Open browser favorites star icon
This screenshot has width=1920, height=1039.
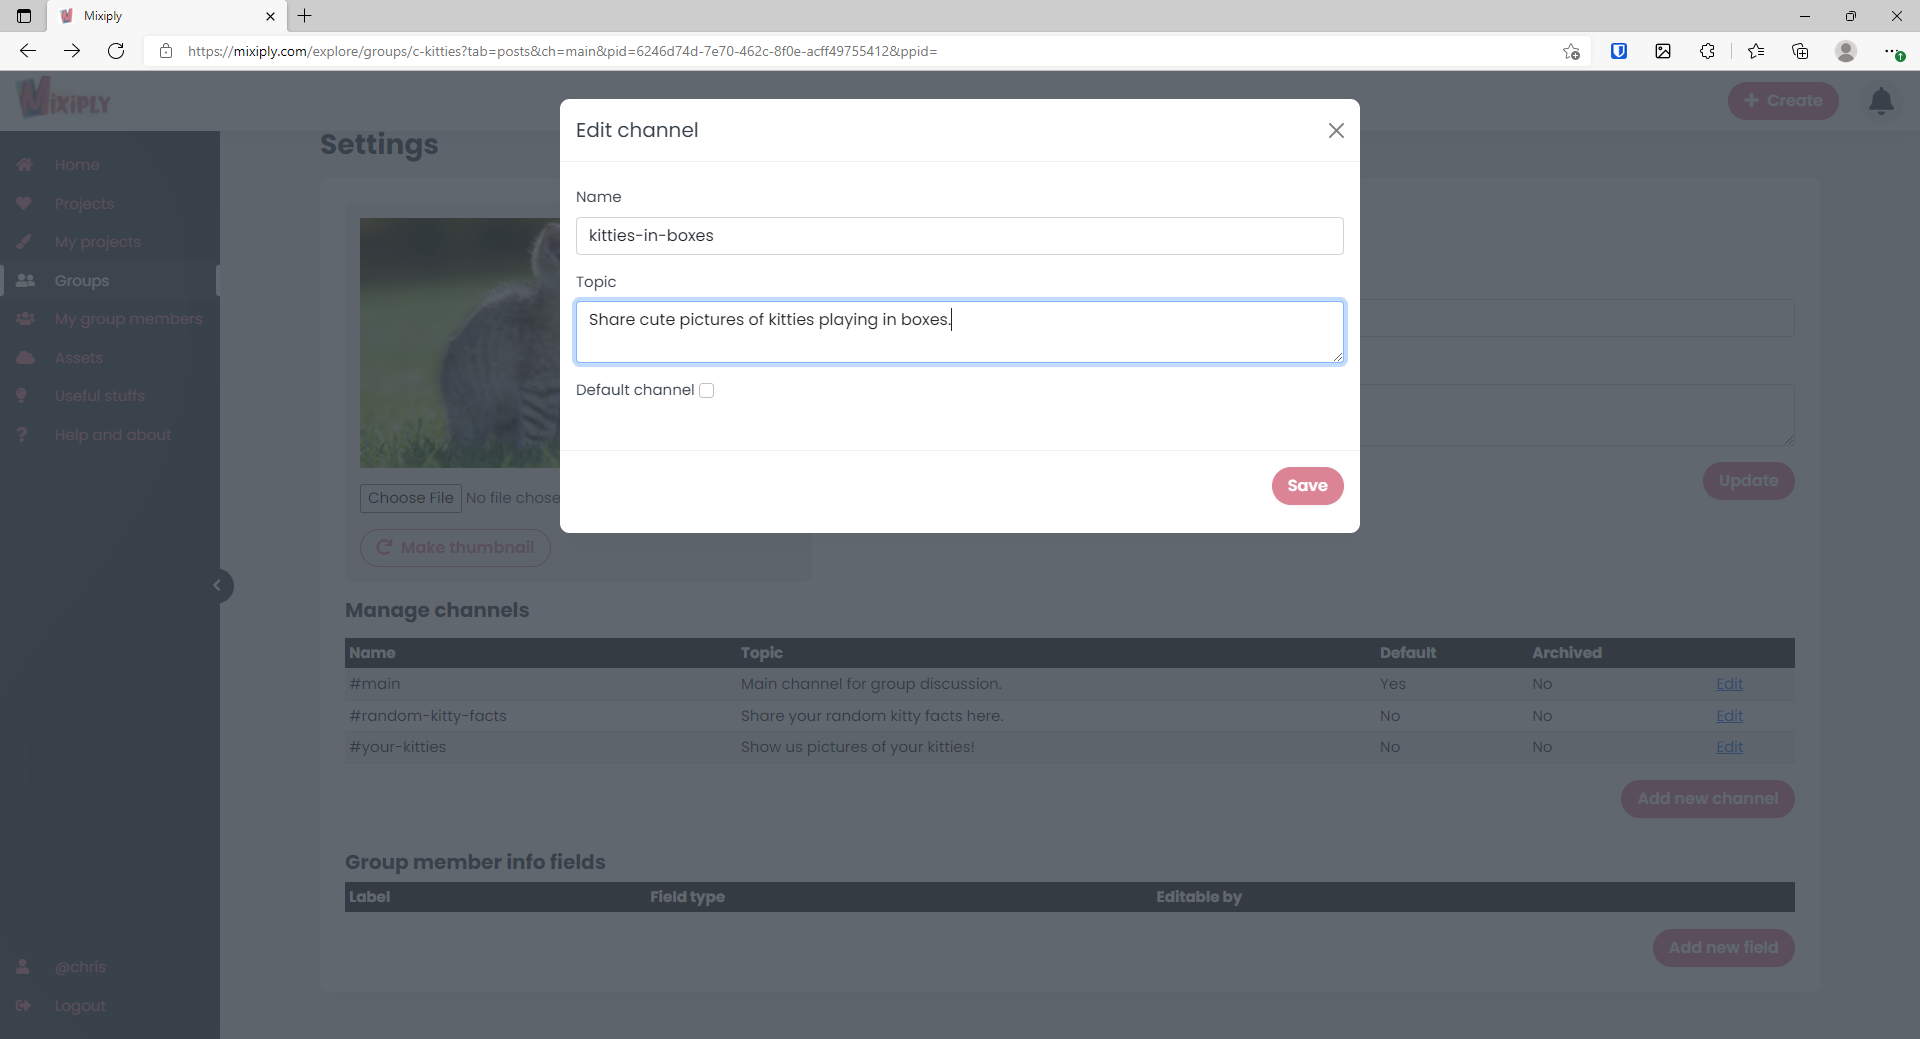[1756, 51]
